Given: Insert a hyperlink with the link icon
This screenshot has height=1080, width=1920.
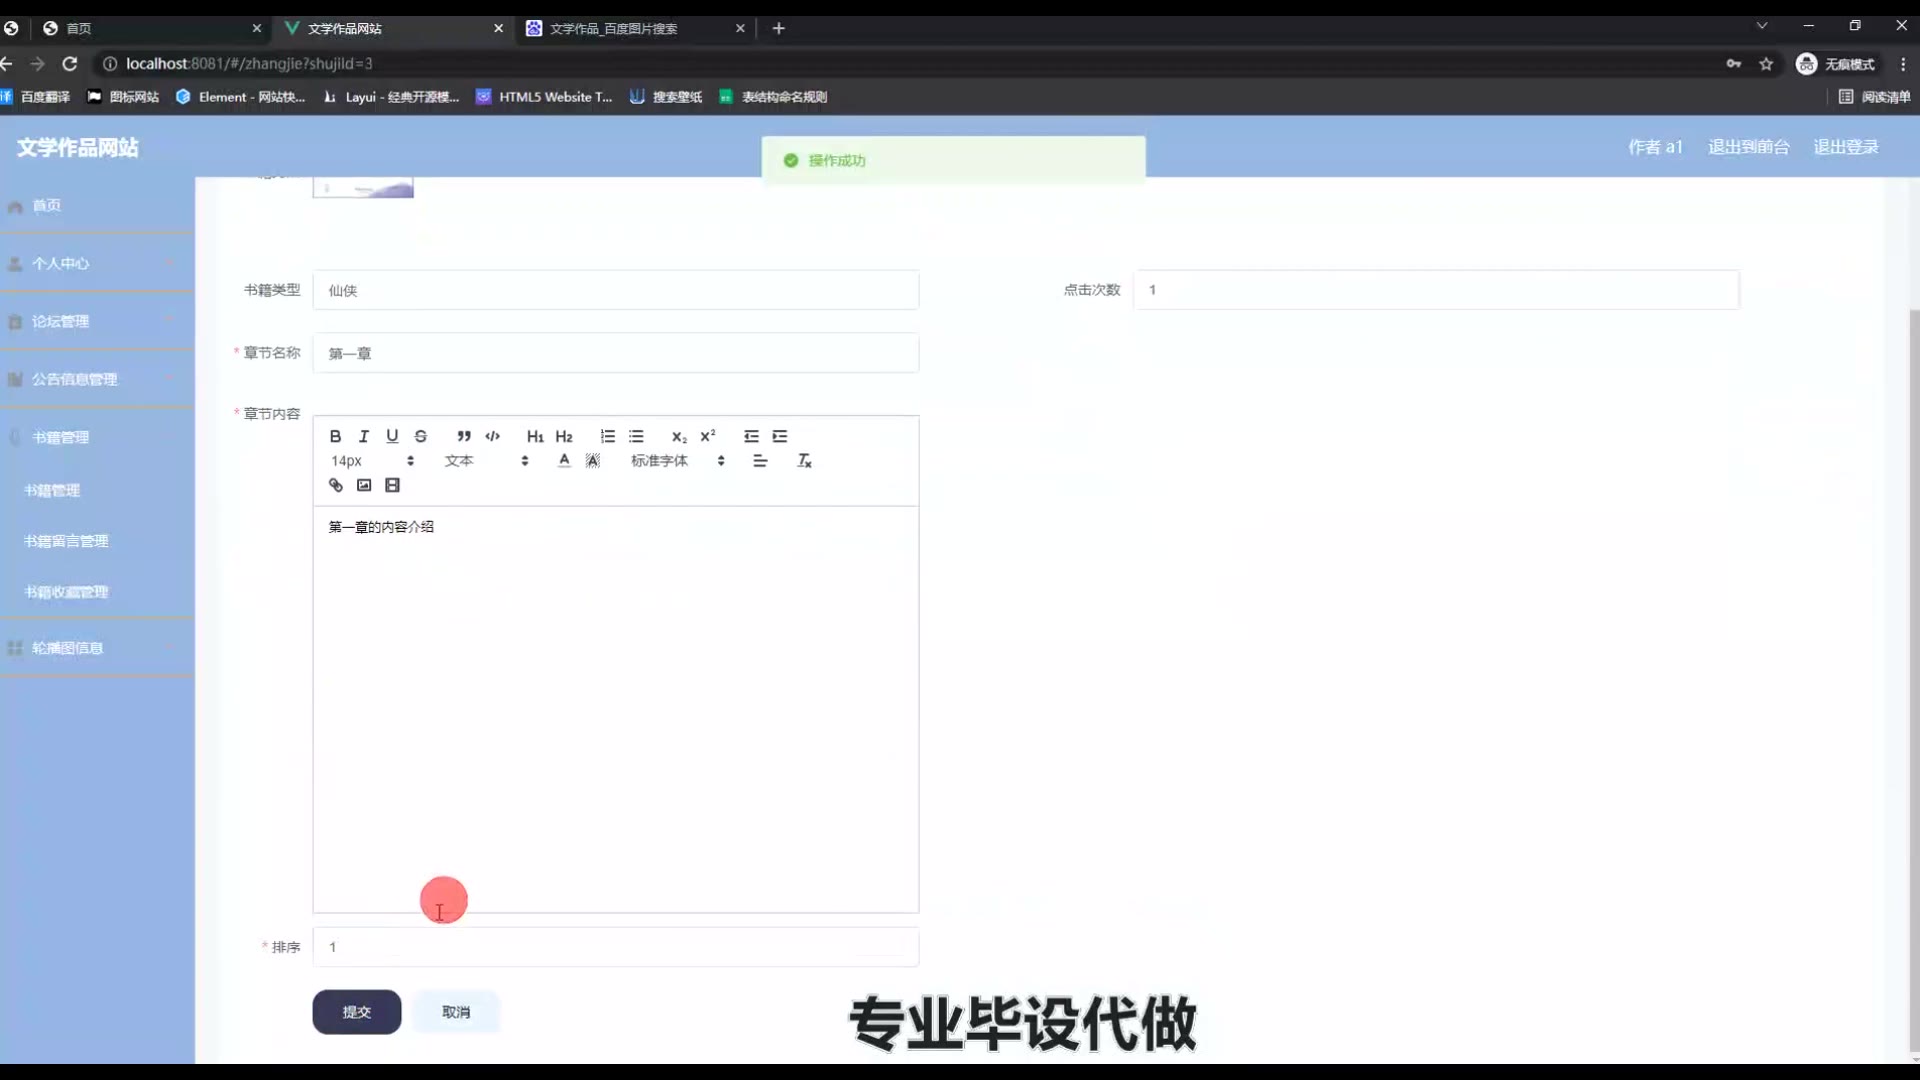Looking at the screenshot, I should (x=336, y=485).
